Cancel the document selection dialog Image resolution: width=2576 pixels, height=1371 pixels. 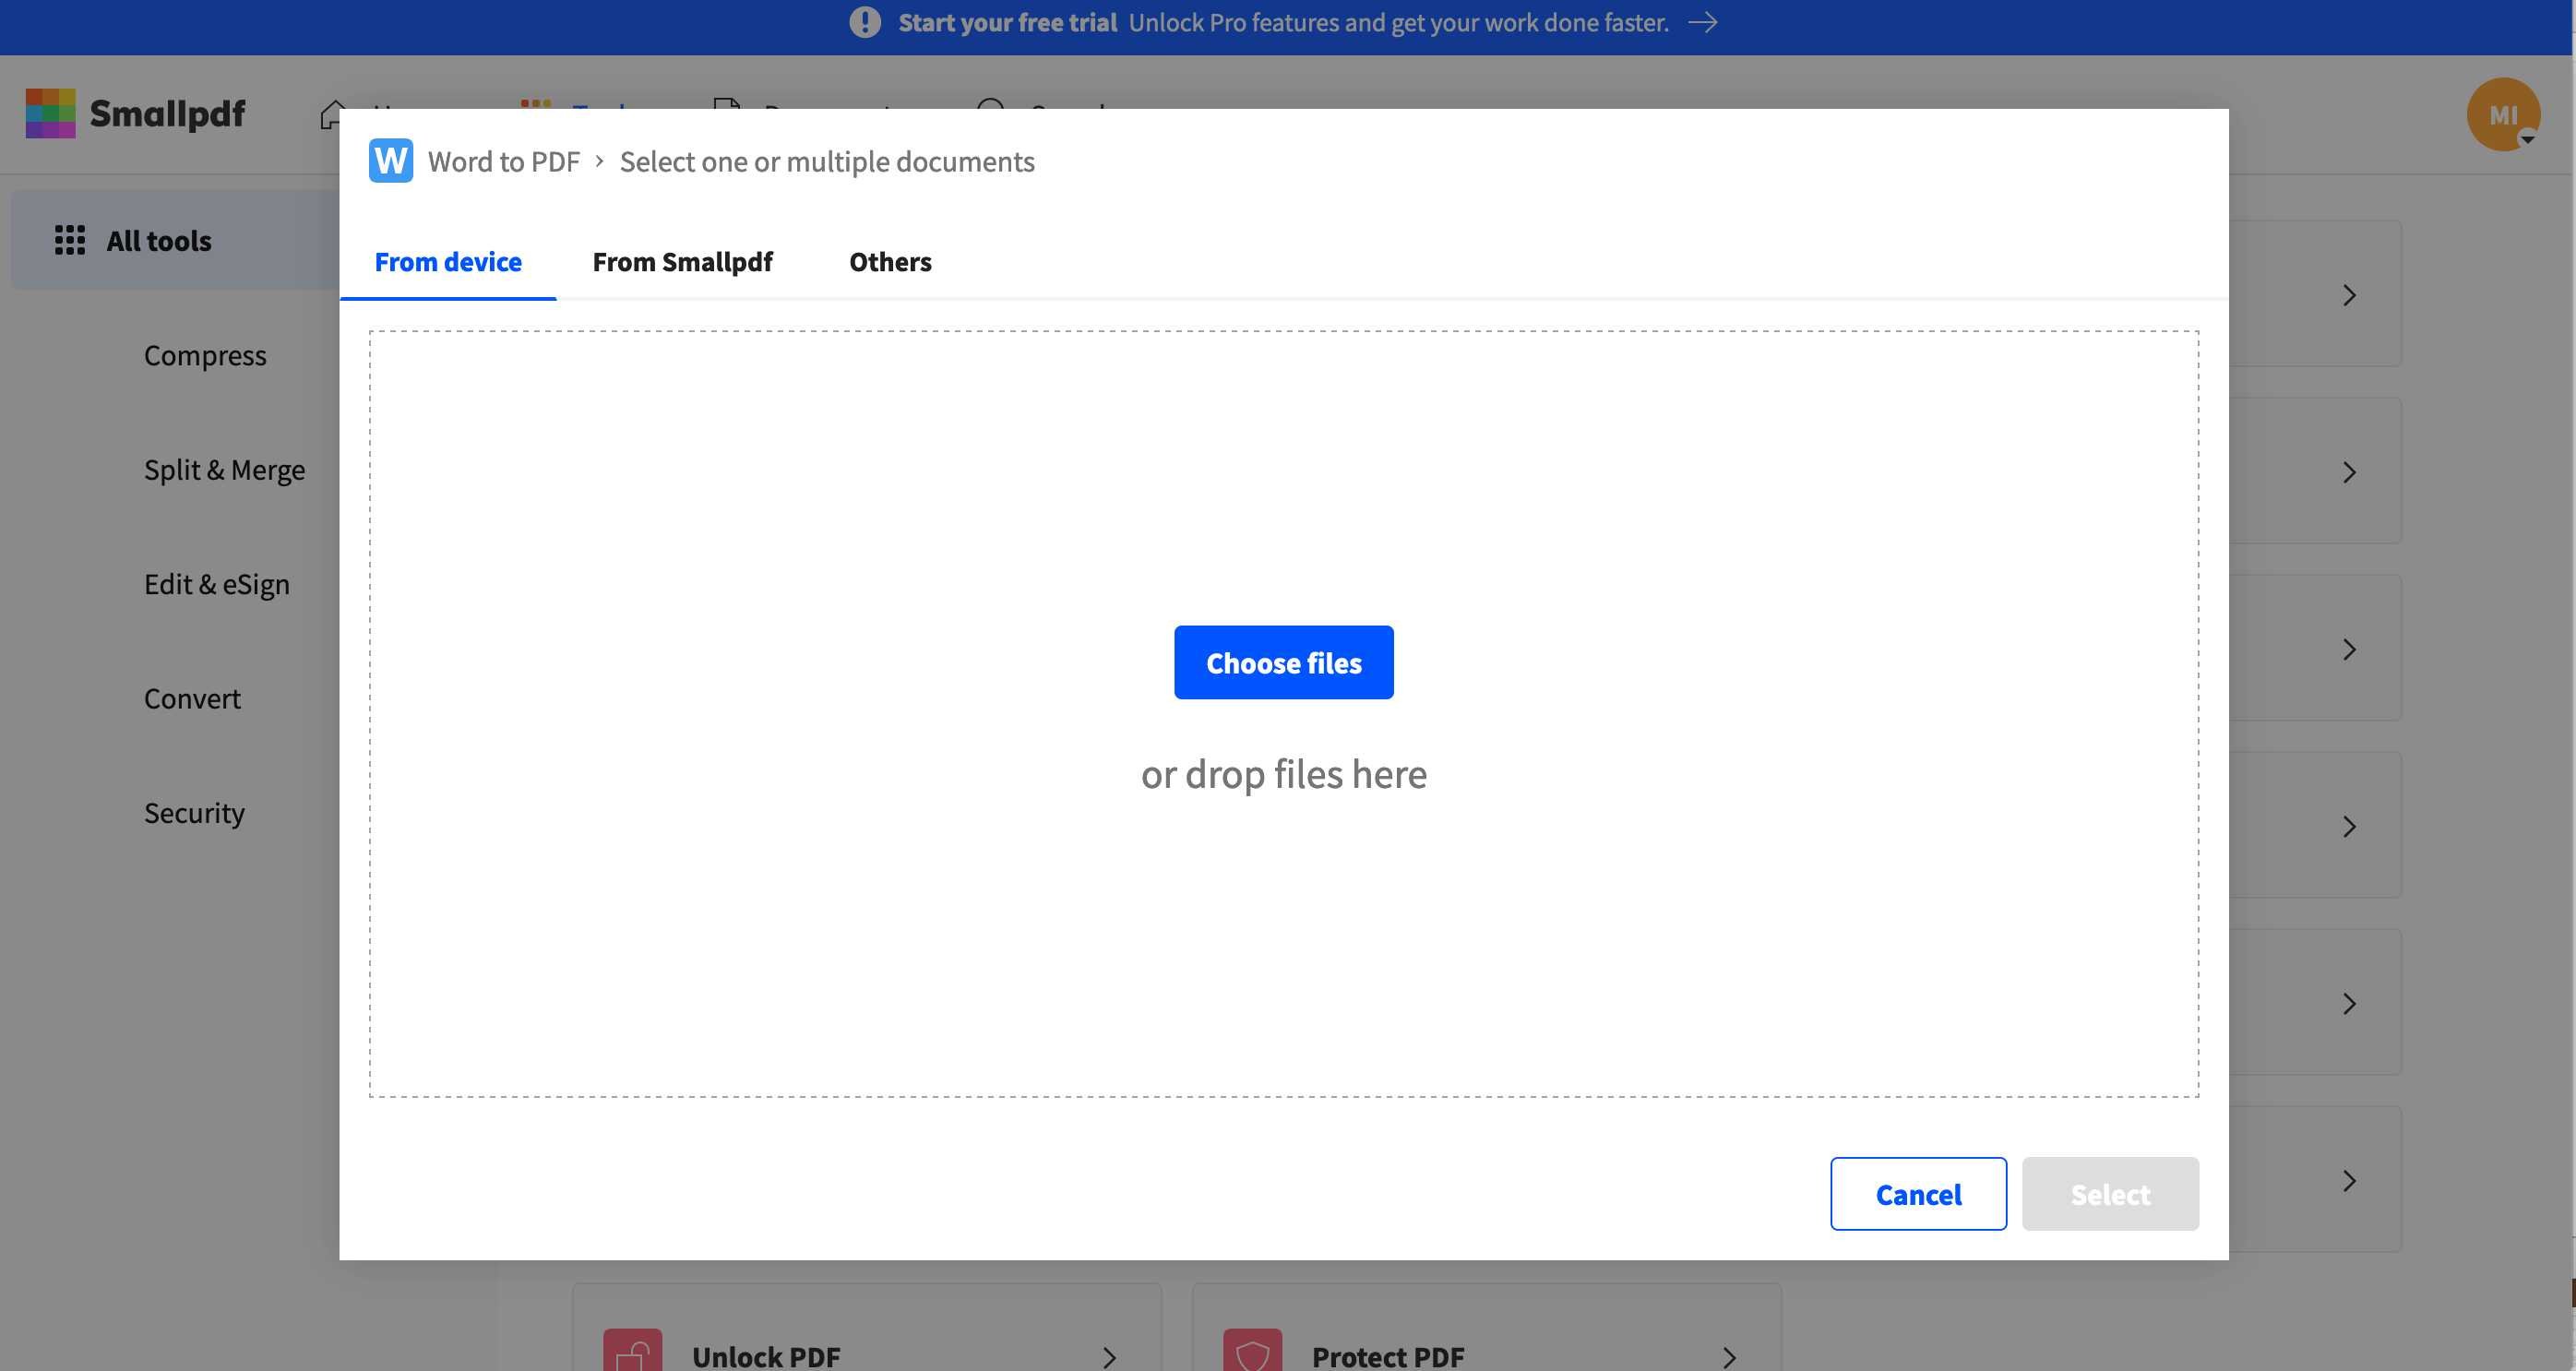pos(1917,1193)
